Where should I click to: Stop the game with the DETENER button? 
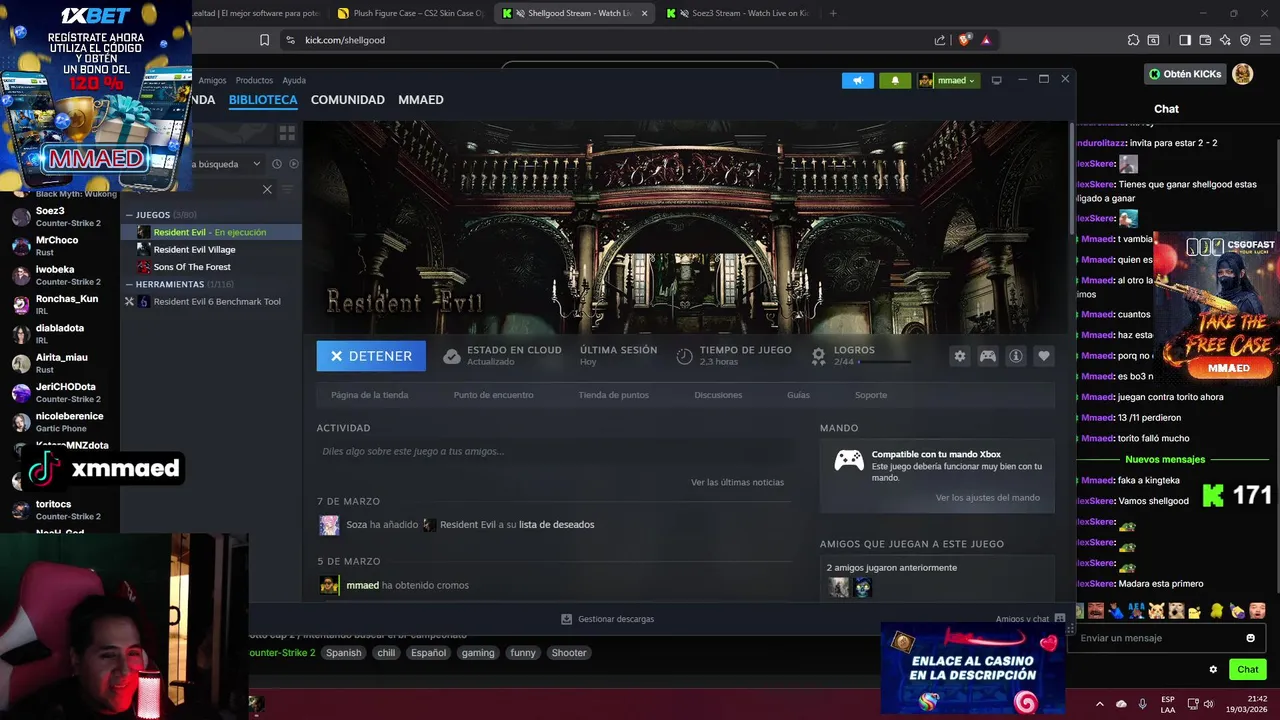[x=371, y=356]
